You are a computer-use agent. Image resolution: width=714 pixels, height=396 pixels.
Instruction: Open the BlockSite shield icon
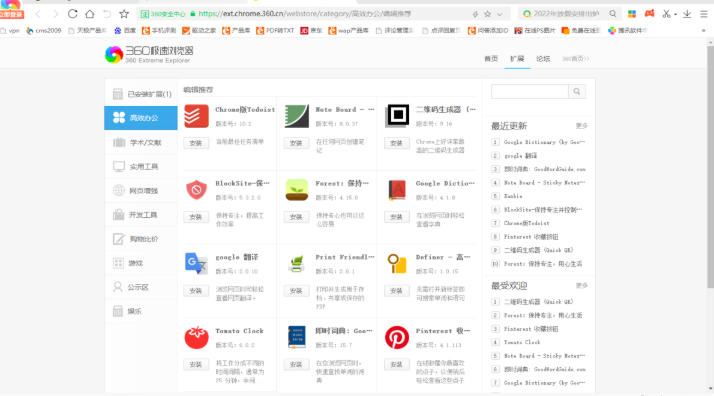(196, 190)
